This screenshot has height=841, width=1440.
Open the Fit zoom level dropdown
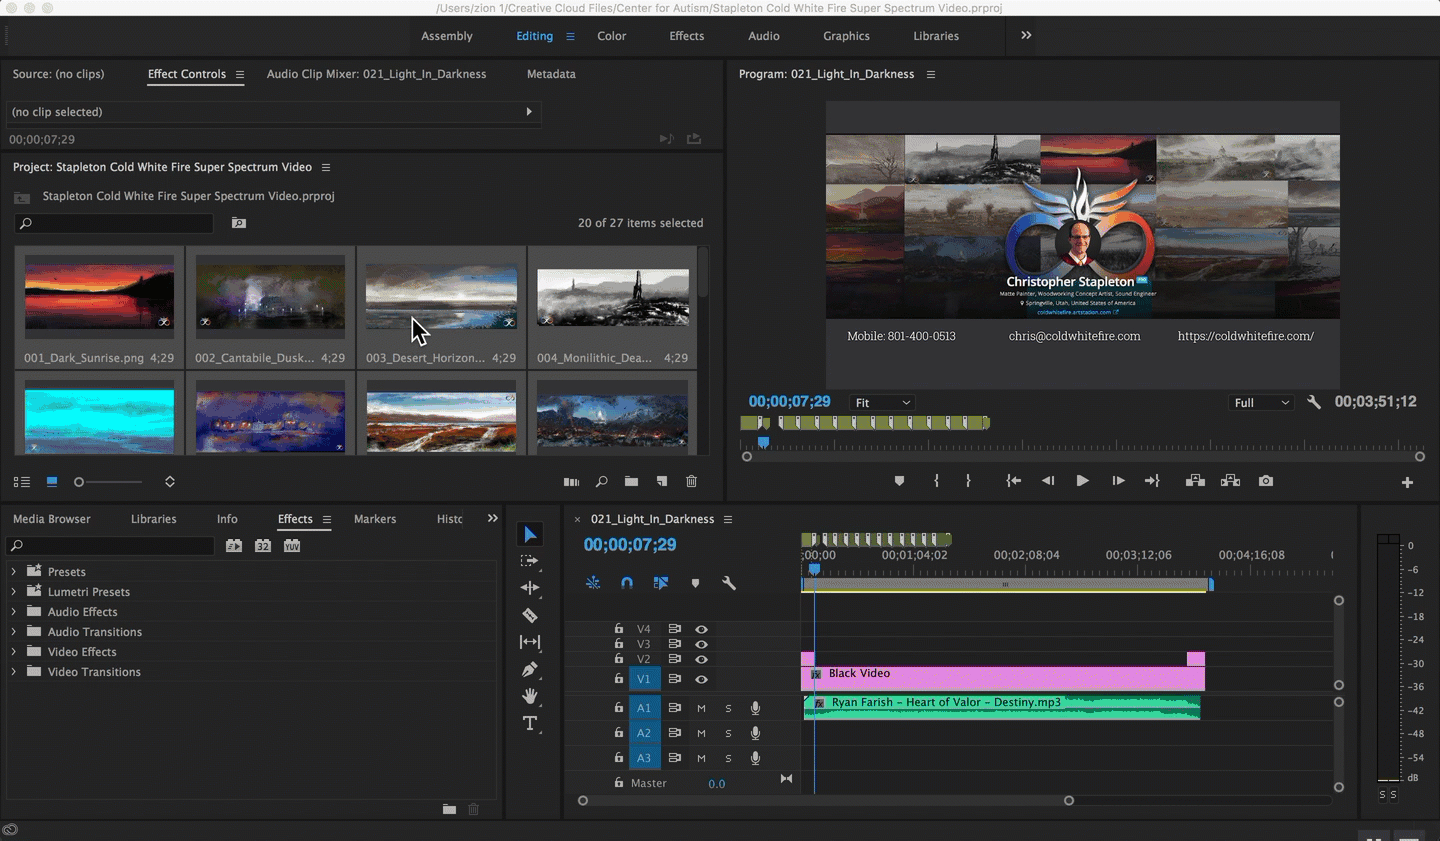click(881, 403)
